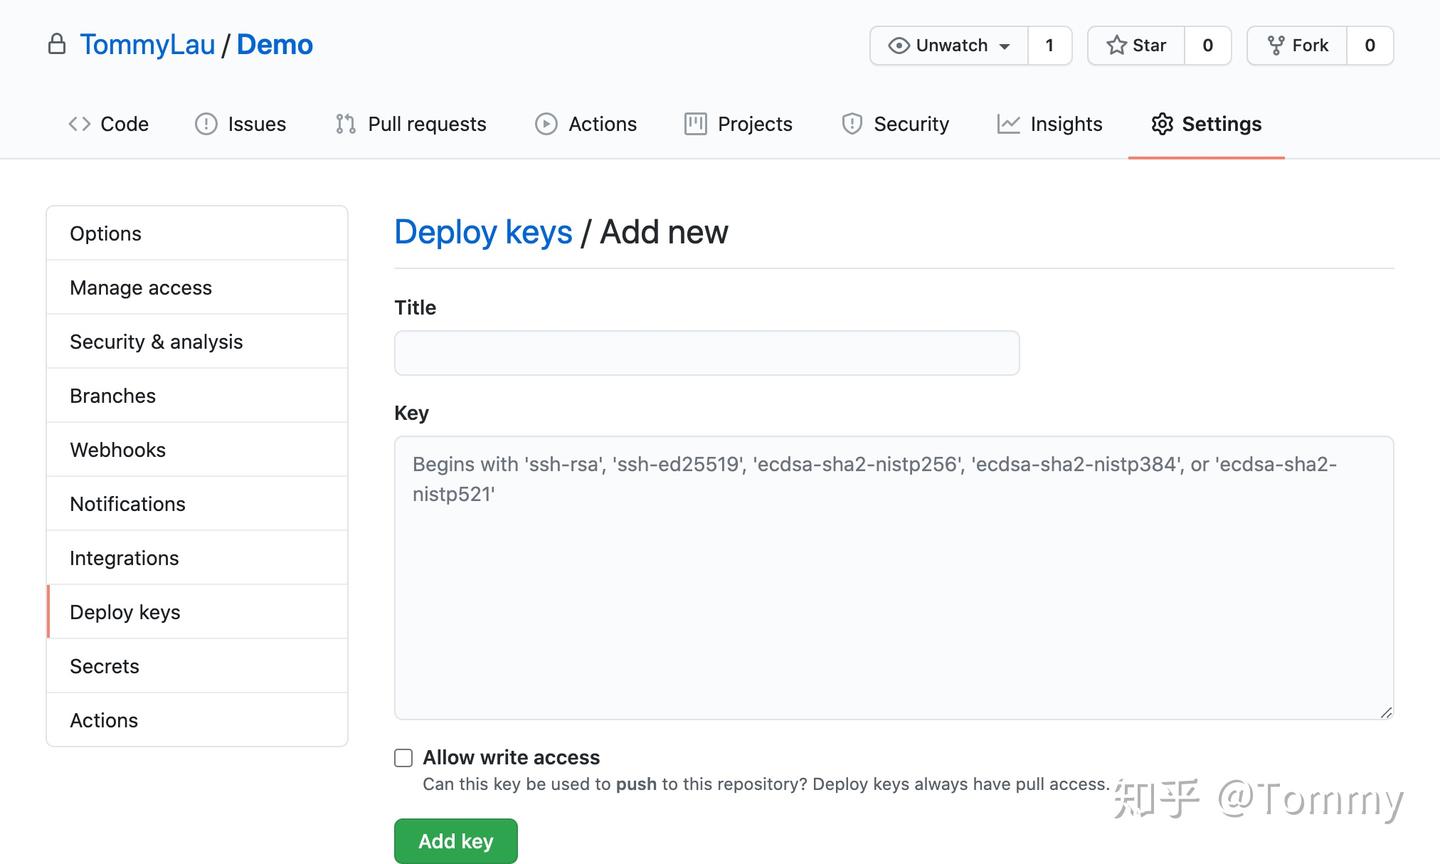Screen dimensions: 1440x864
Task: Click the Settings gear icon
Action: (1162, 123)
